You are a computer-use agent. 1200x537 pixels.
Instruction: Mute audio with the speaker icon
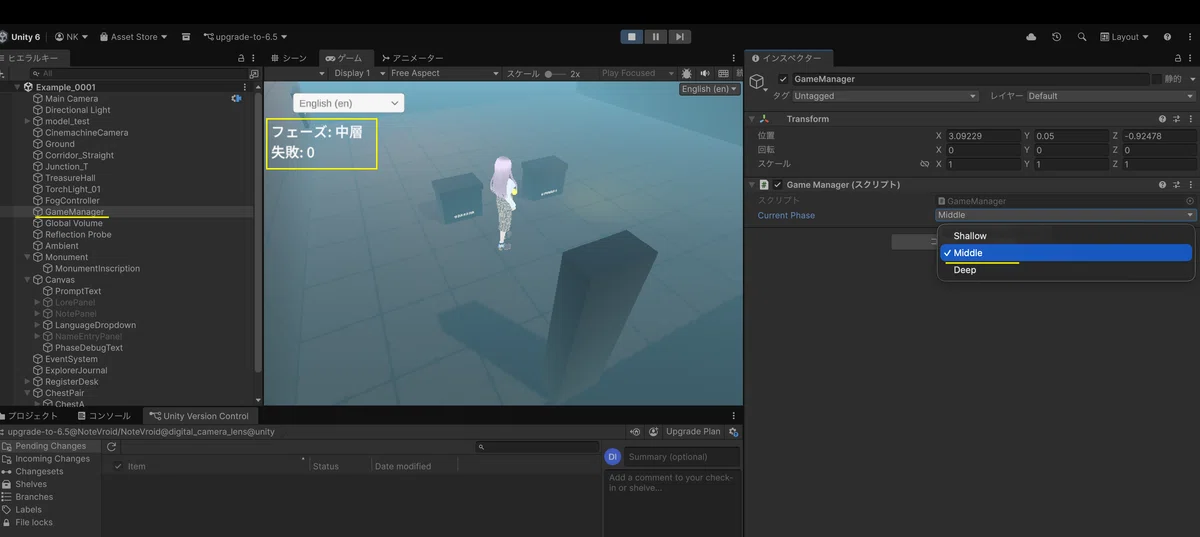(704, 73)
